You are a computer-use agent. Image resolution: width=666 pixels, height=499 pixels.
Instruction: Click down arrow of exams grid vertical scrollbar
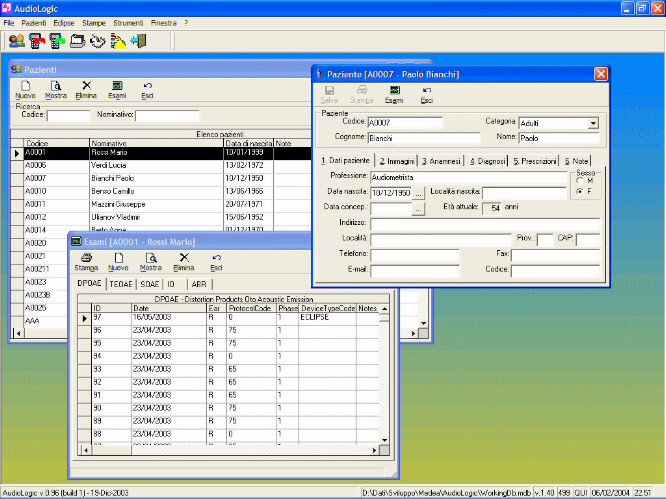[x=384, y=440]
